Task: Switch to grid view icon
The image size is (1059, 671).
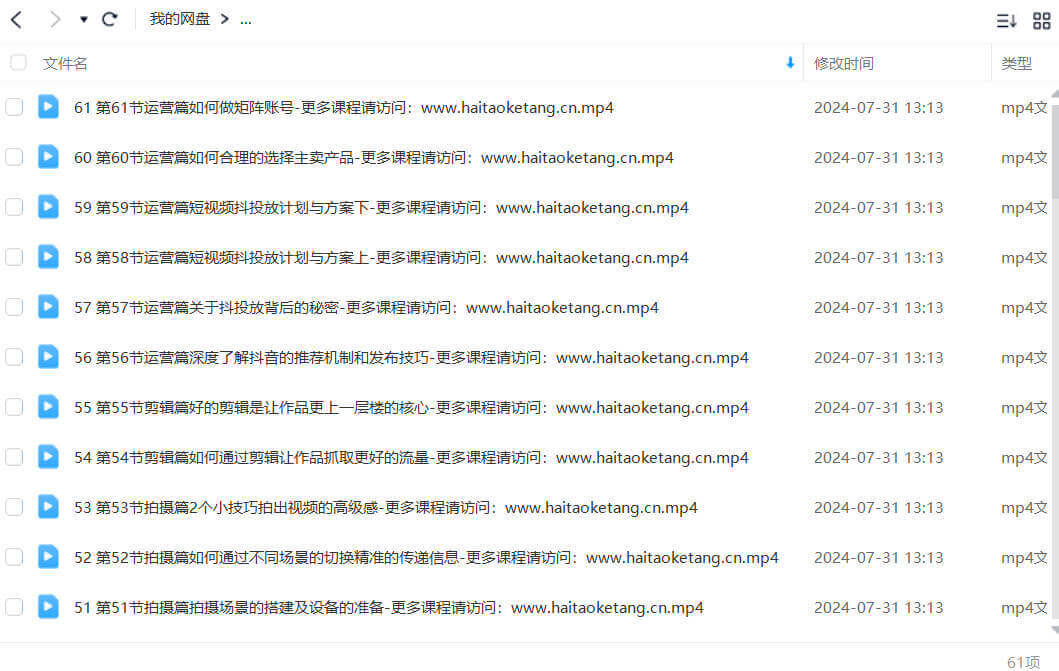Action: click(x=1041, y=21)
